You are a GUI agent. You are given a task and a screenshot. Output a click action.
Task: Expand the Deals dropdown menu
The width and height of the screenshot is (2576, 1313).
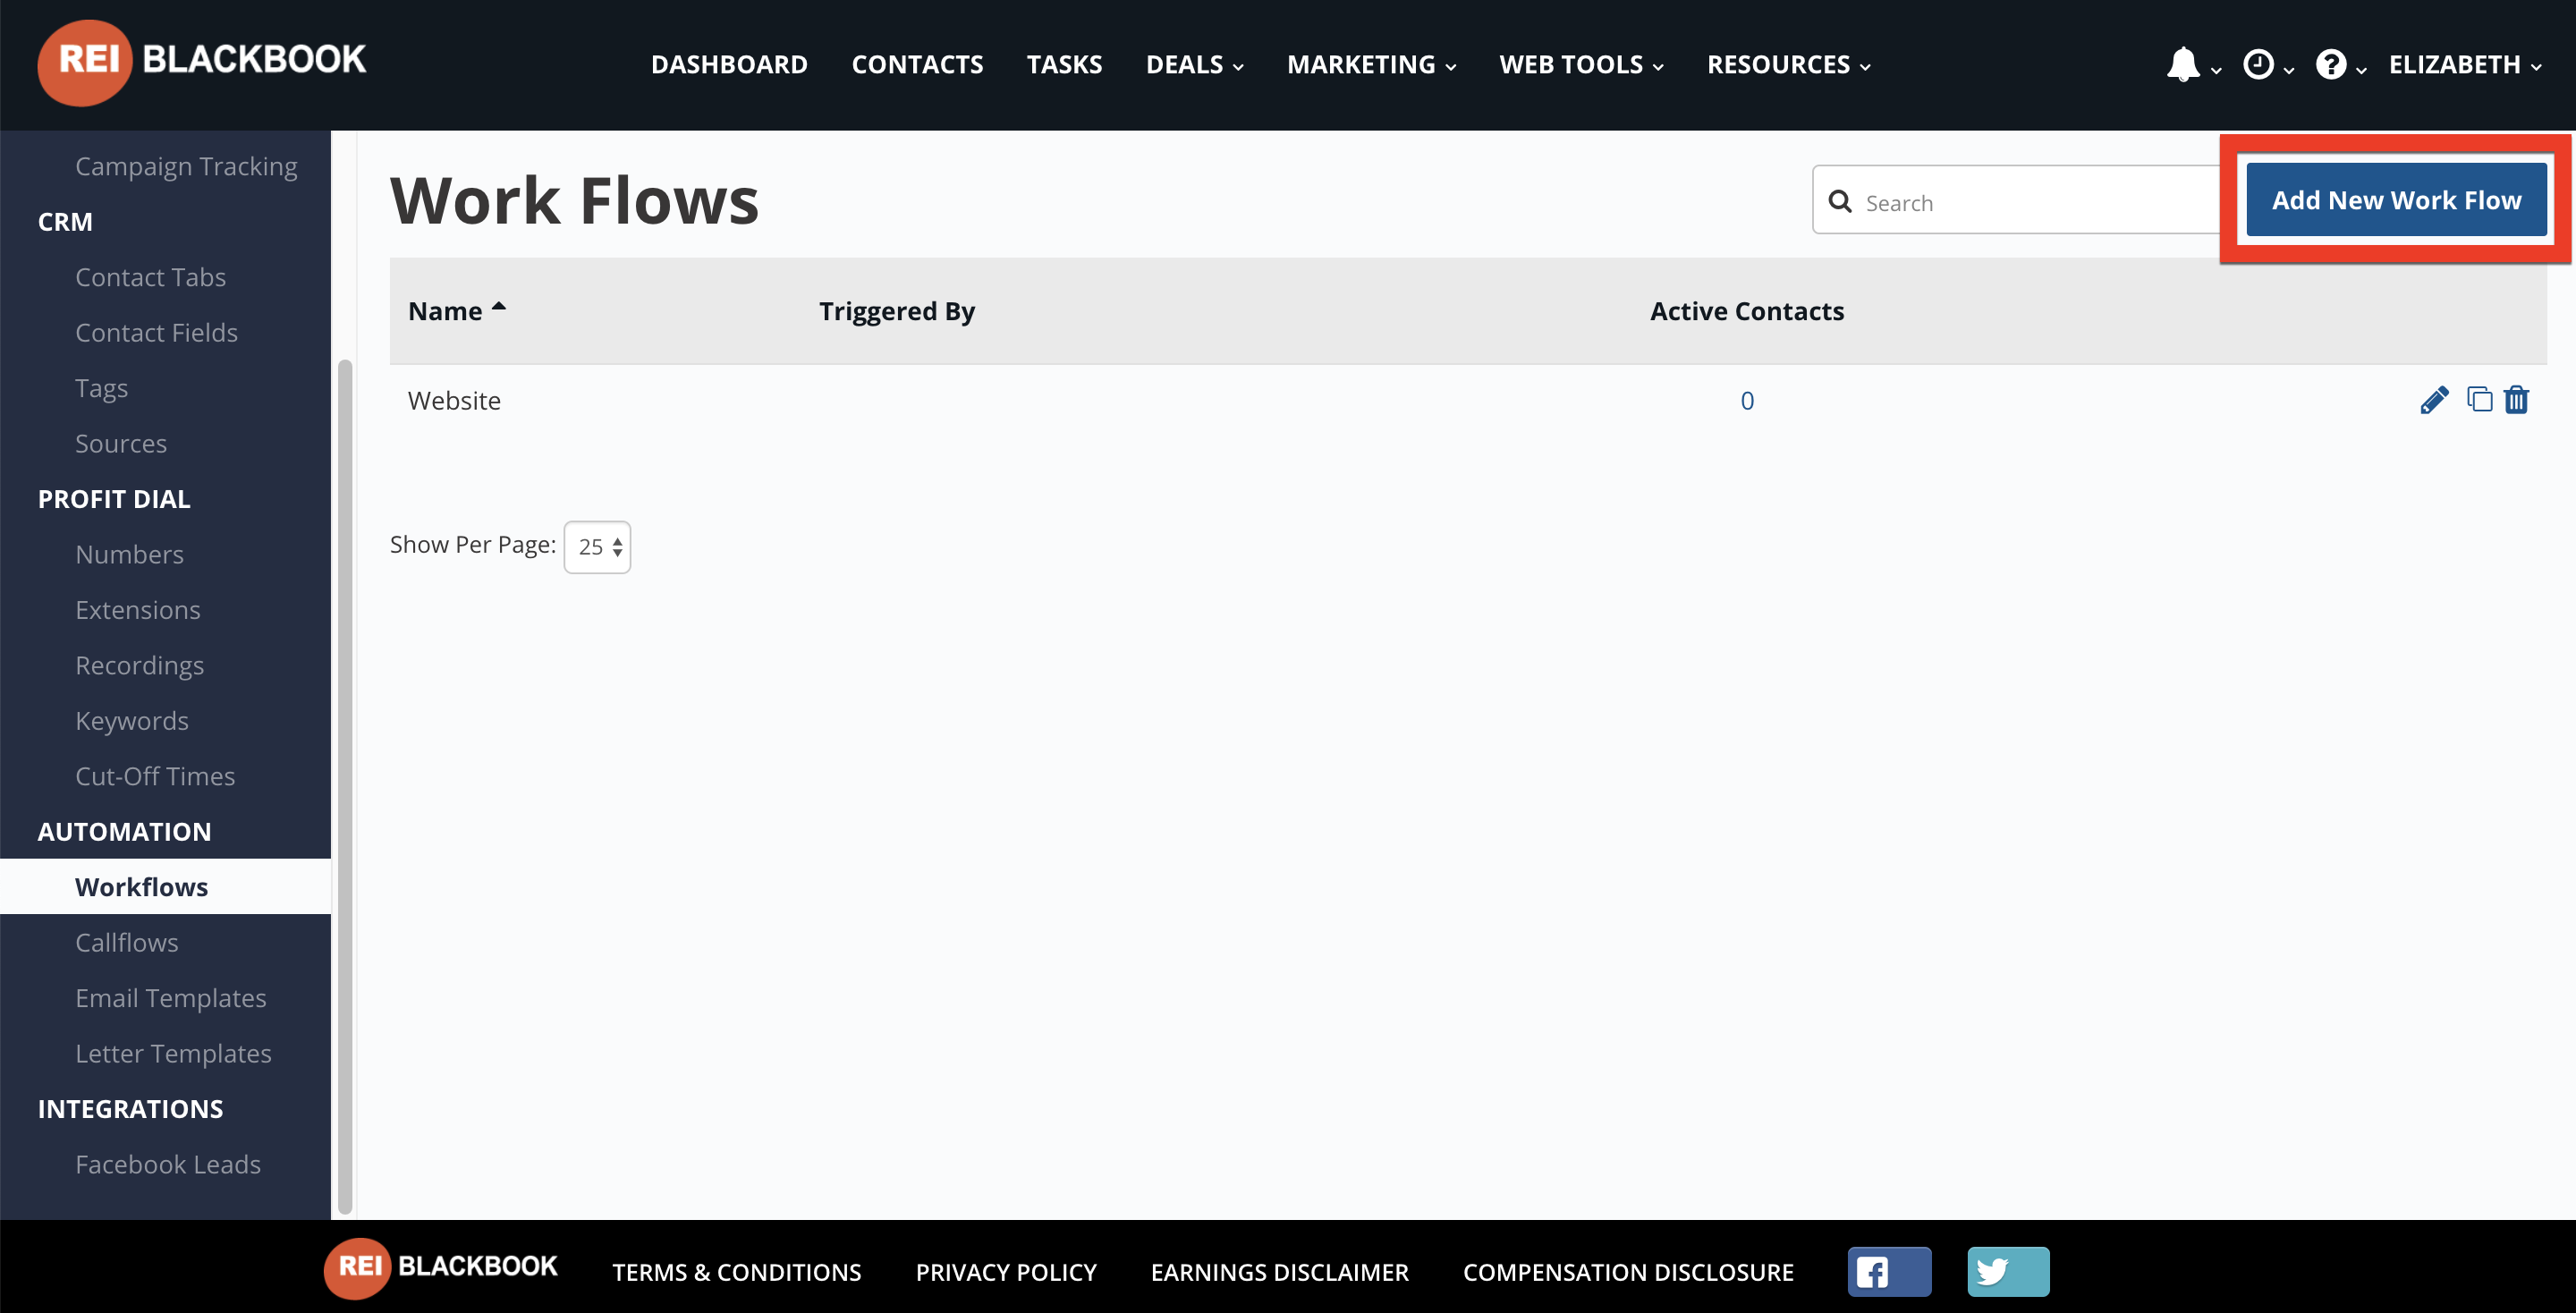(1195, 65)
